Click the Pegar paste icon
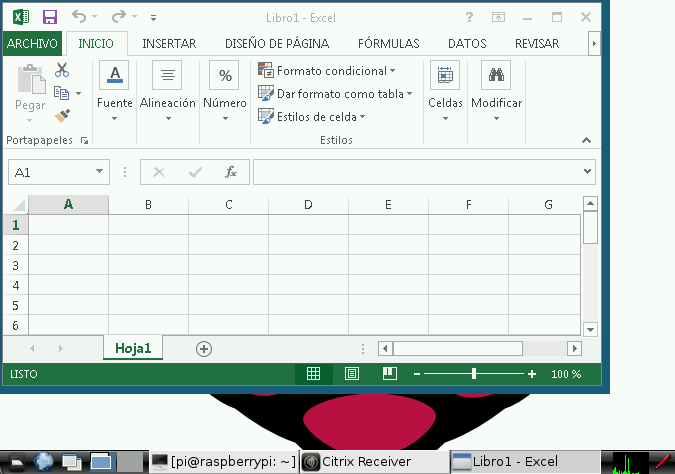Viewport: 675px width, 474px height. (x=30, y=88)
